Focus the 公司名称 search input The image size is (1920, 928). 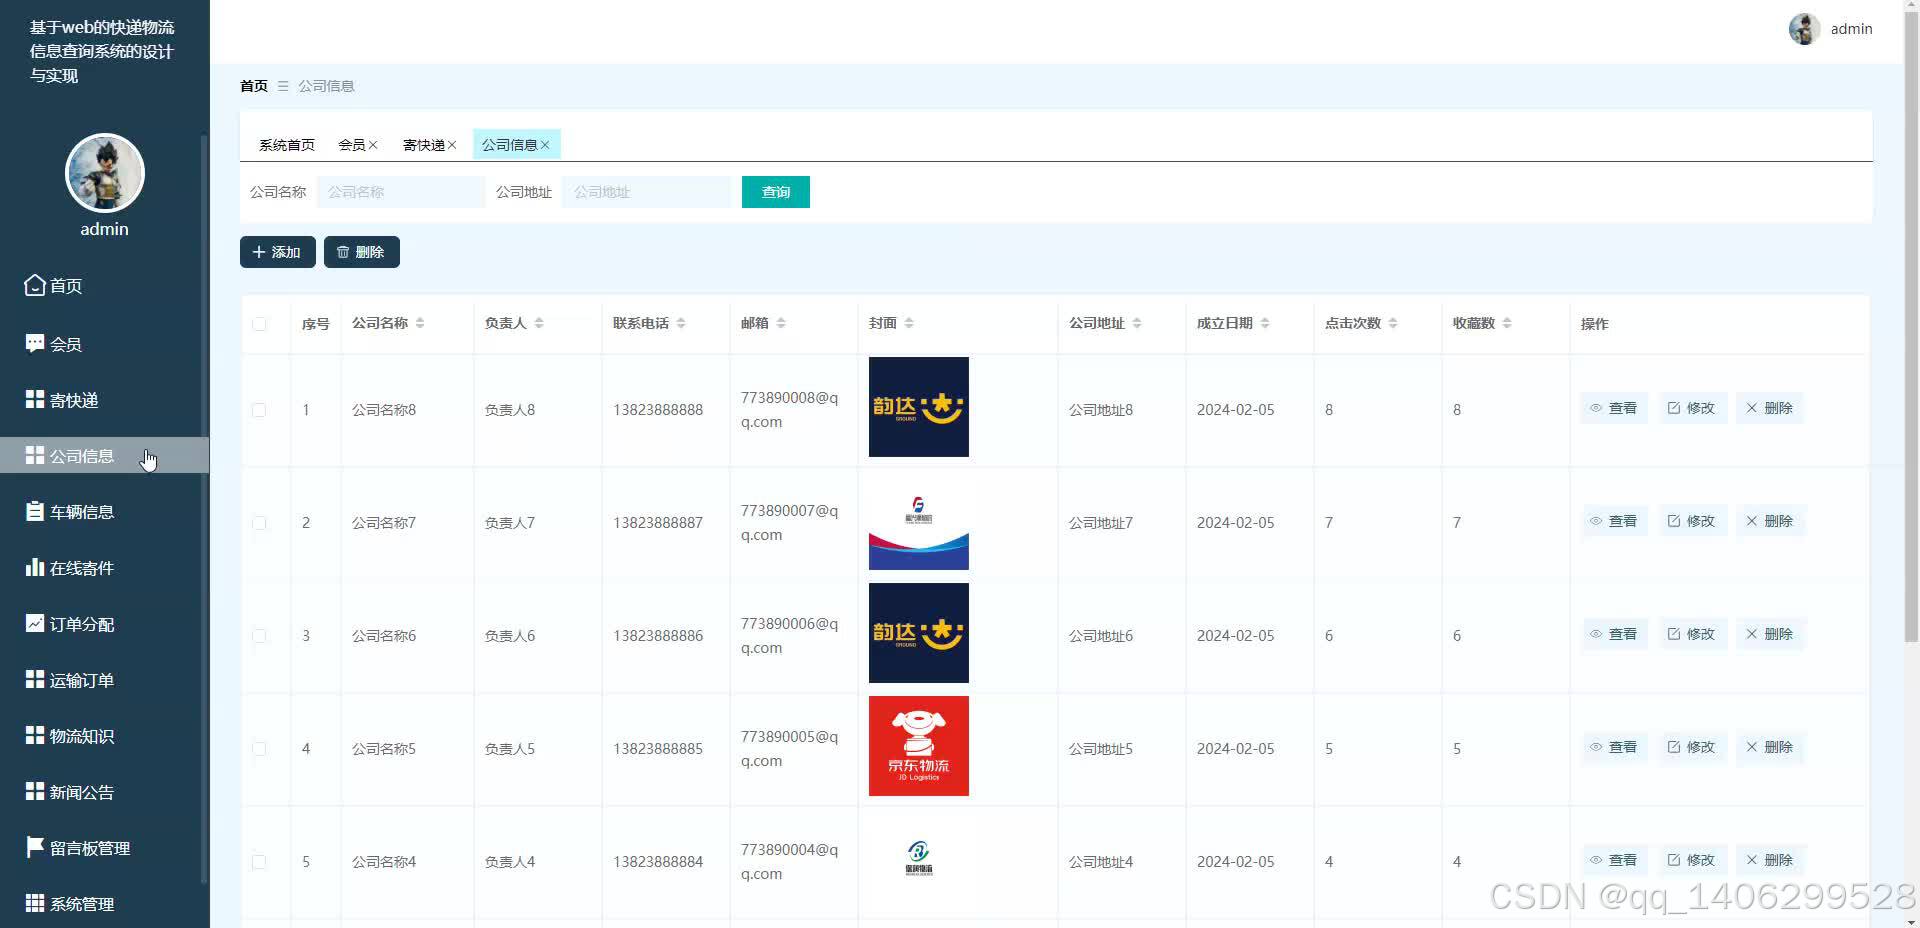coord(401,192)
